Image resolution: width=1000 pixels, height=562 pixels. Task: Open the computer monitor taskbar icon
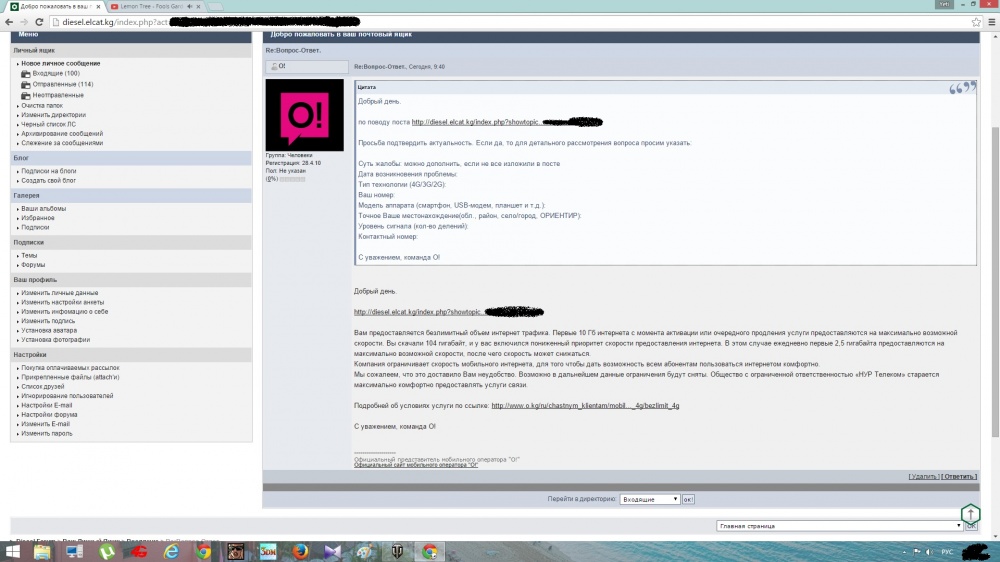[x=74, y=551]
